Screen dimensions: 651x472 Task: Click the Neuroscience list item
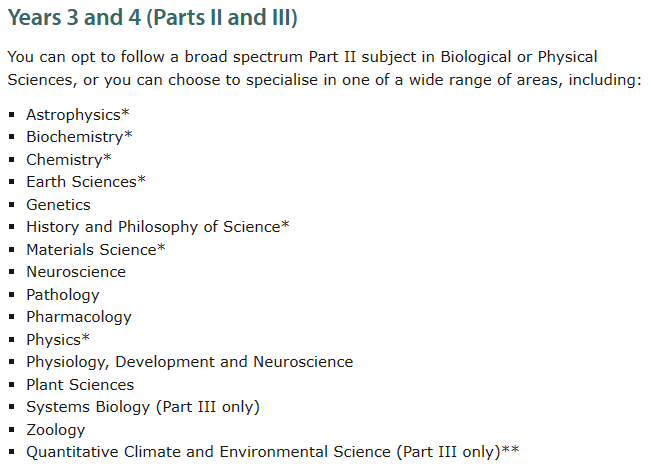click(76, 272)
